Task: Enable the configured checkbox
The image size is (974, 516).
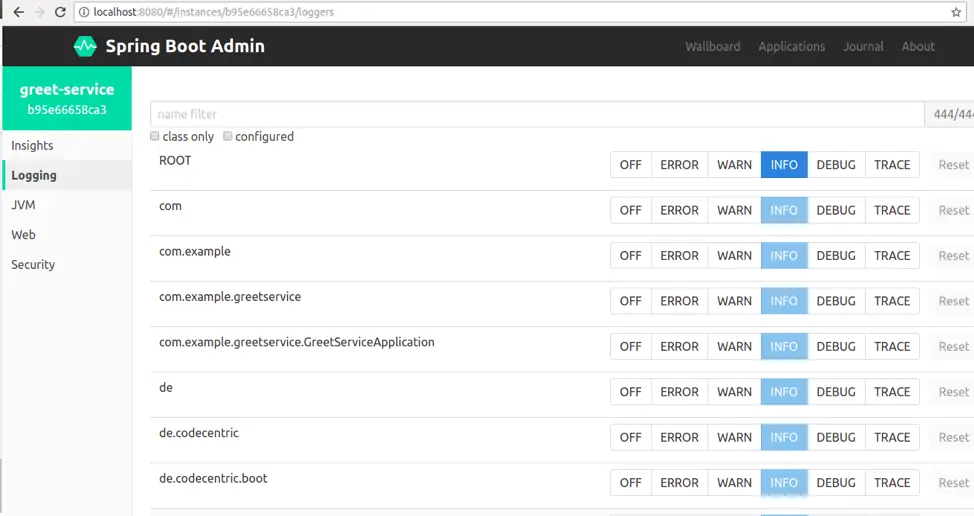Action: (x=227, y=136)
